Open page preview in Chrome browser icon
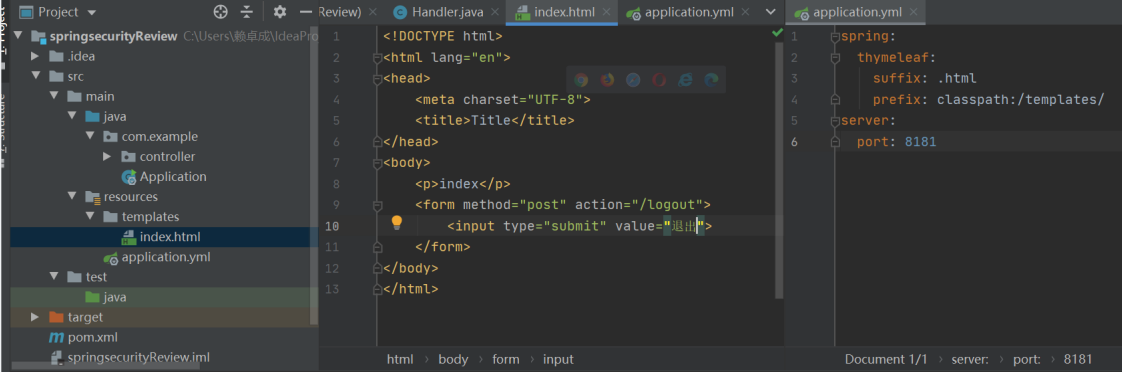Viewport: 1122px width, 372px height. coord(581,80)
